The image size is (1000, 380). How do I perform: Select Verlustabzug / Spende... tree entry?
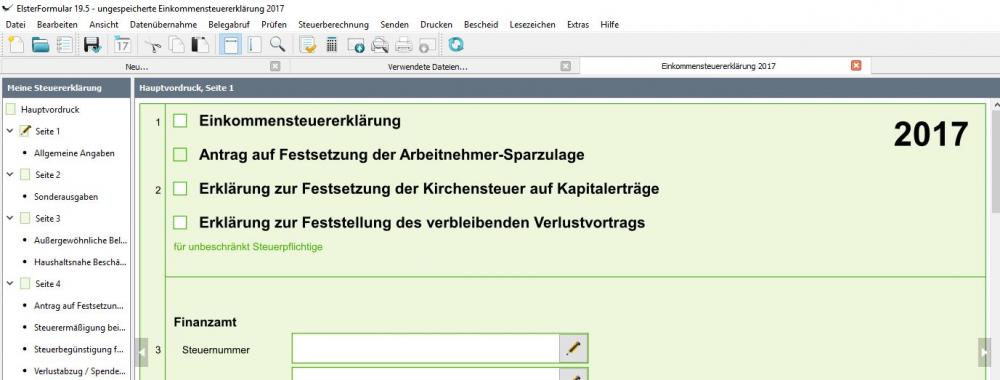click(x=80, y=371)
